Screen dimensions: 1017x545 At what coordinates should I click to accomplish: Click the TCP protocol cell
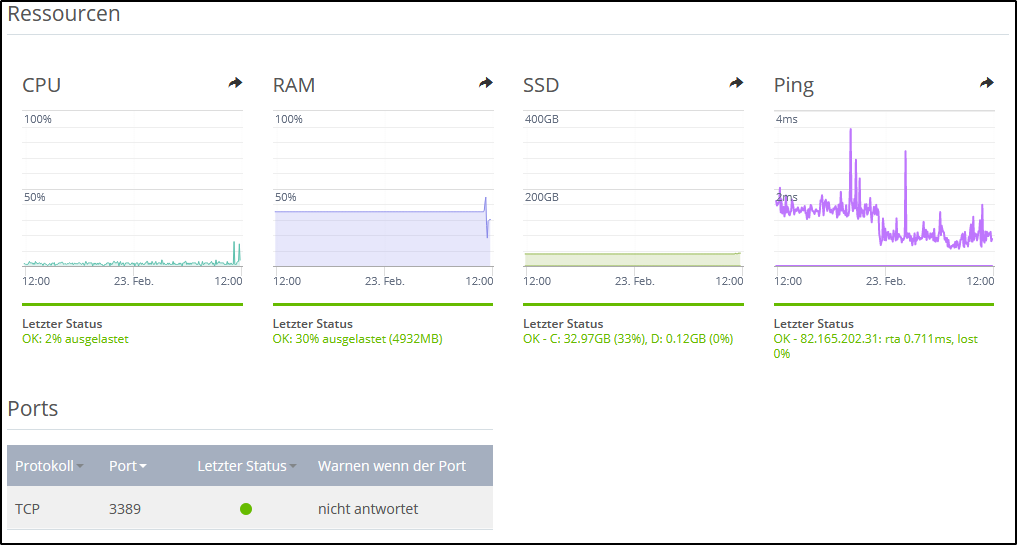(x=27, y=509)
